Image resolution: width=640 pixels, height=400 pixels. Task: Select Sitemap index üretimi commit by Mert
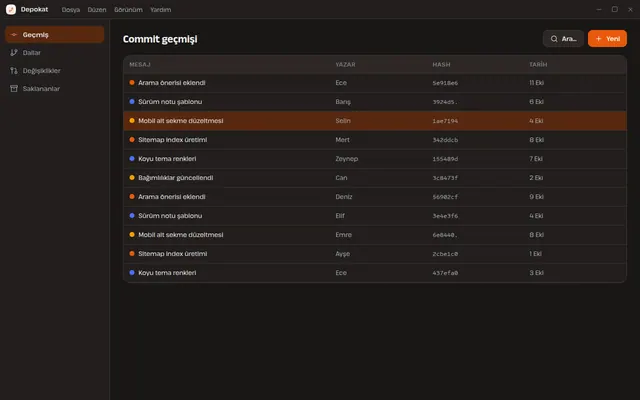[375, 140]
